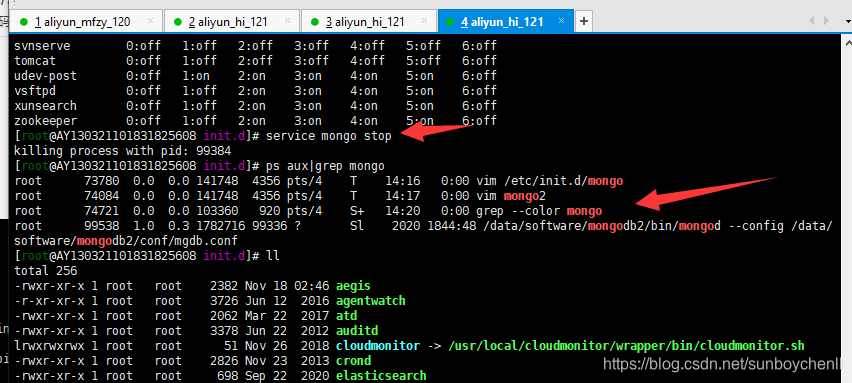
Task: Click the 'agentwatch' file name
Action: coord(371,300)
